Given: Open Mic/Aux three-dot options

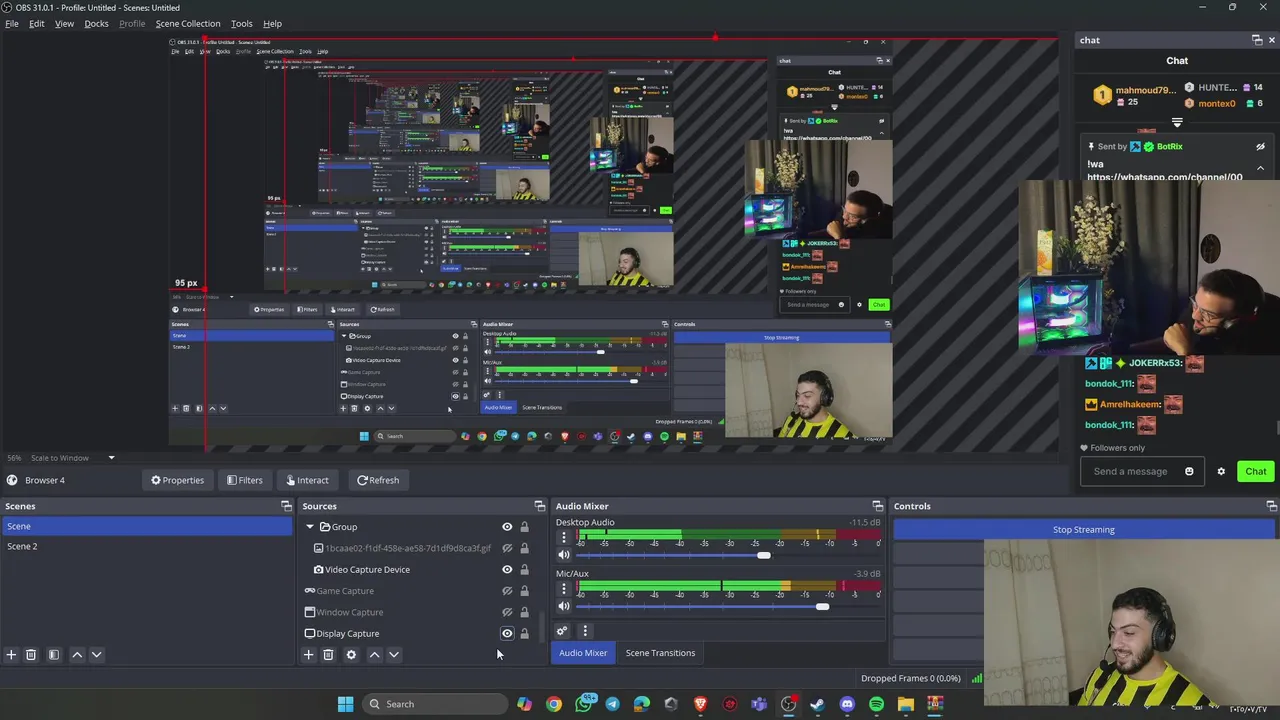Looking at the screenshot, I should (x=564, y=589).
